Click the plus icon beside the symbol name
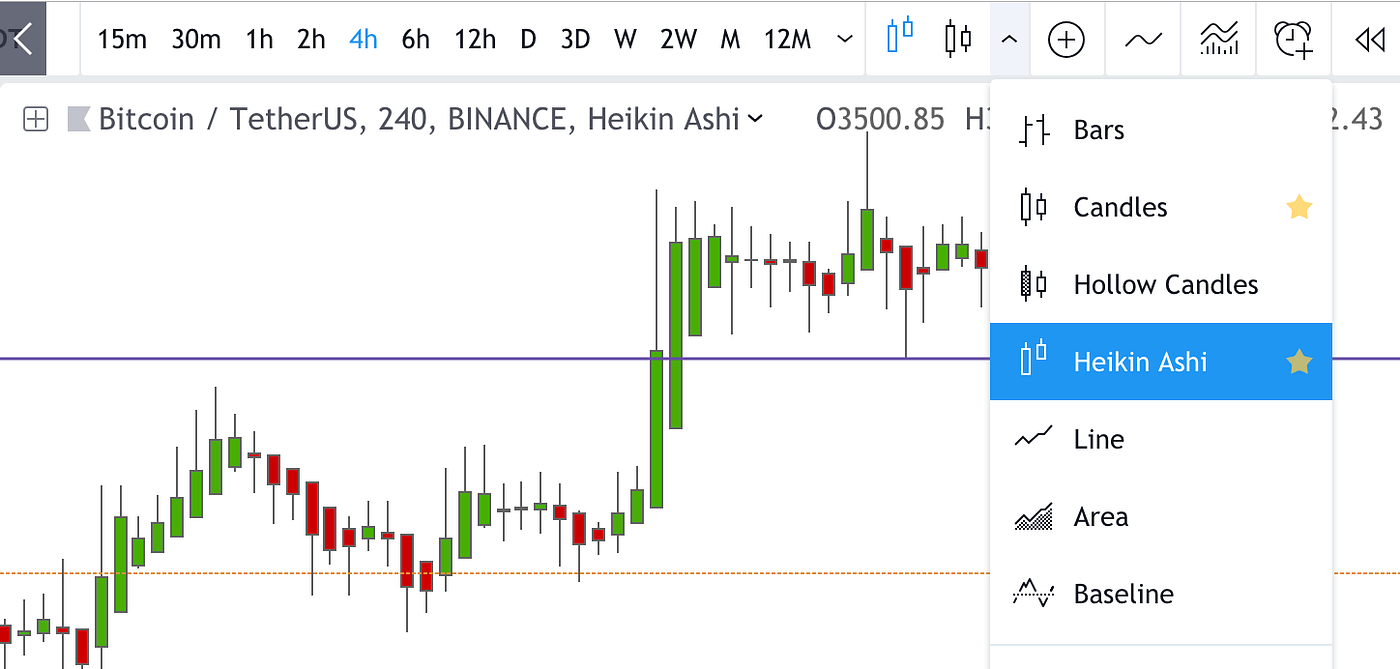Viewport: 1400px width, 669px height. 36,119
